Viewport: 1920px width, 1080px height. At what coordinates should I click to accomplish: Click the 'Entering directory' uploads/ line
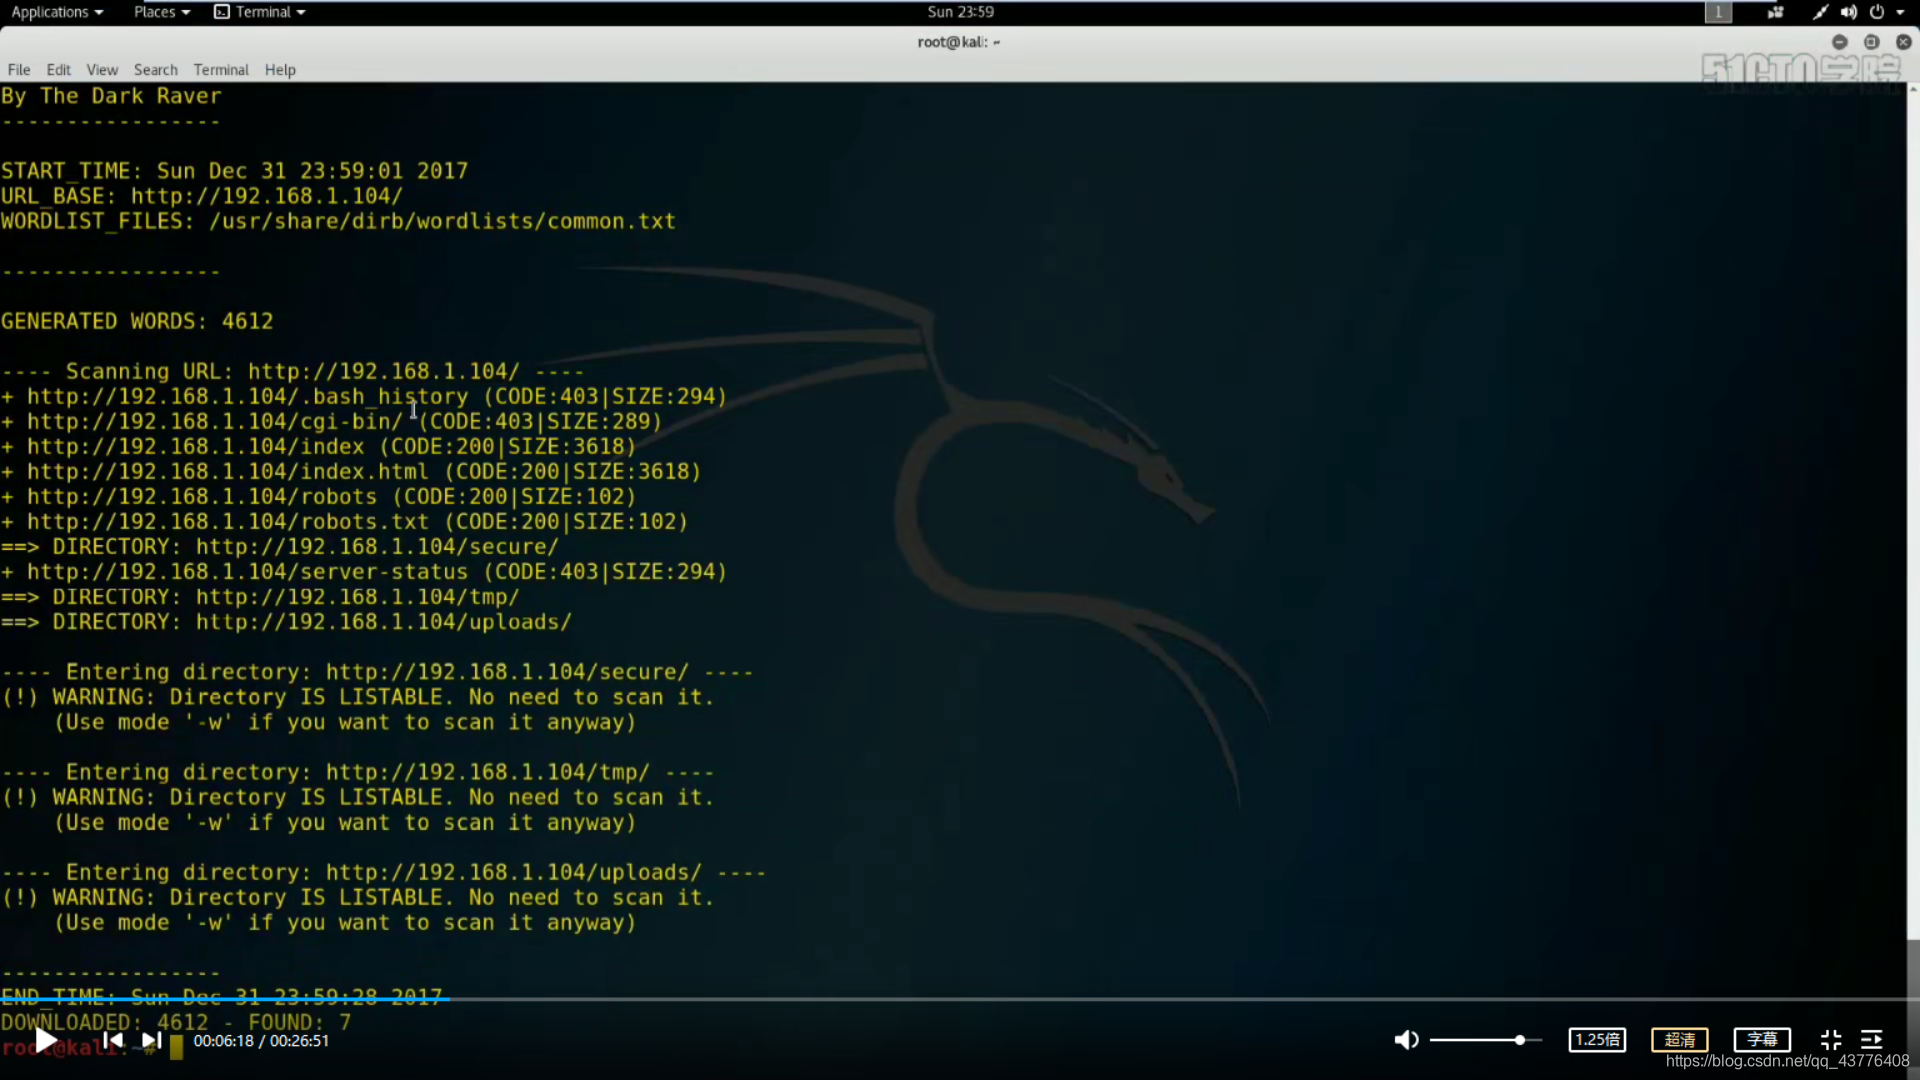tap(383, 872)
